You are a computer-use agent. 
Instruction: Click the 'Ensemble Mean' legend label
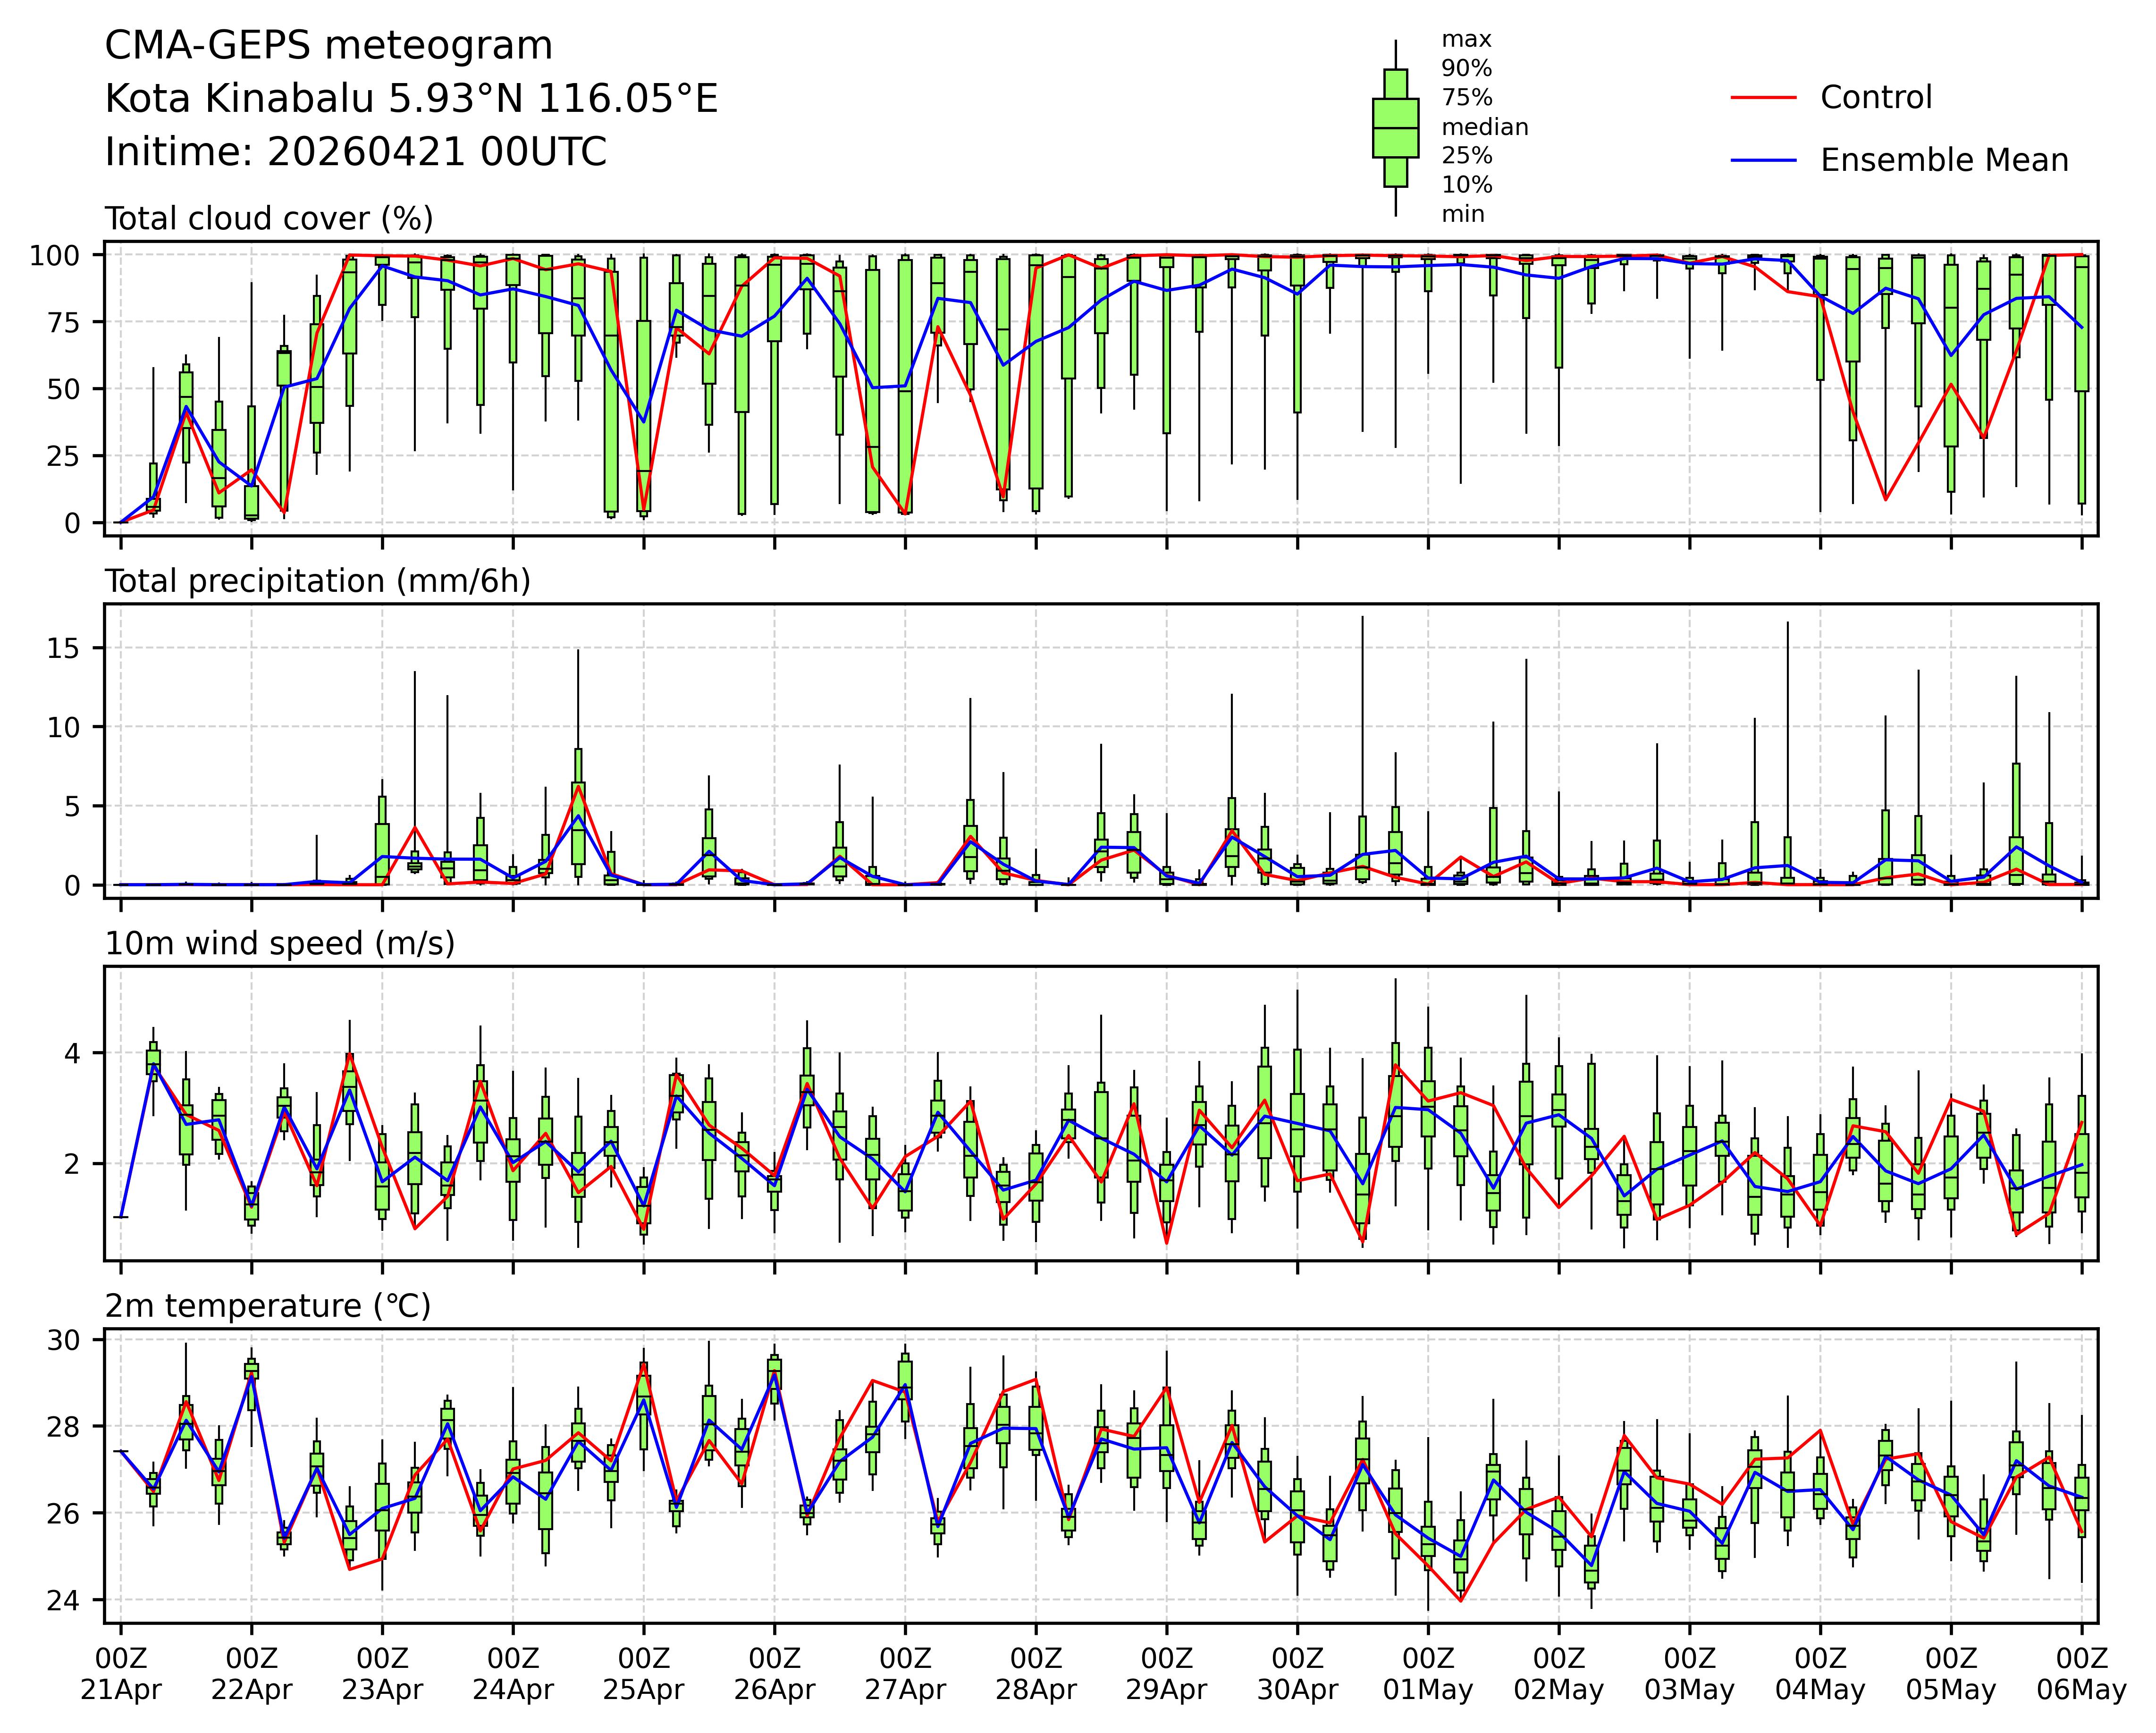(1944, 161)
